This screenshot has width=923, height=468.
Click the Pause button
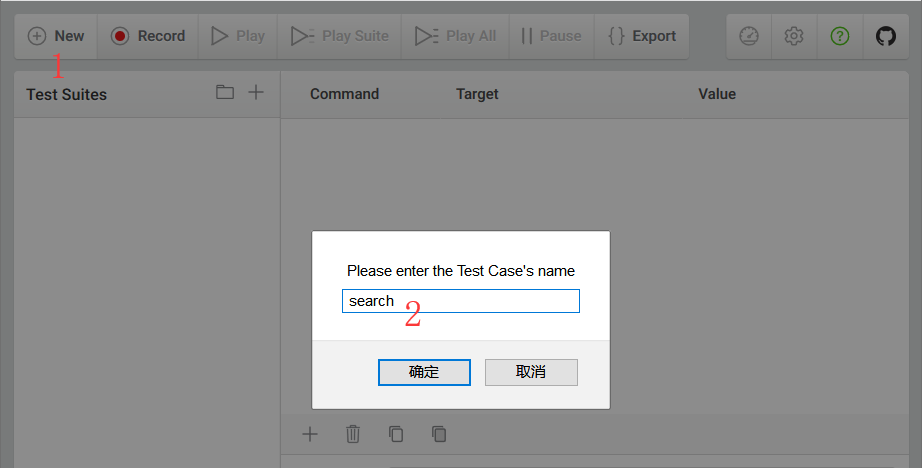tap(552, 36)
